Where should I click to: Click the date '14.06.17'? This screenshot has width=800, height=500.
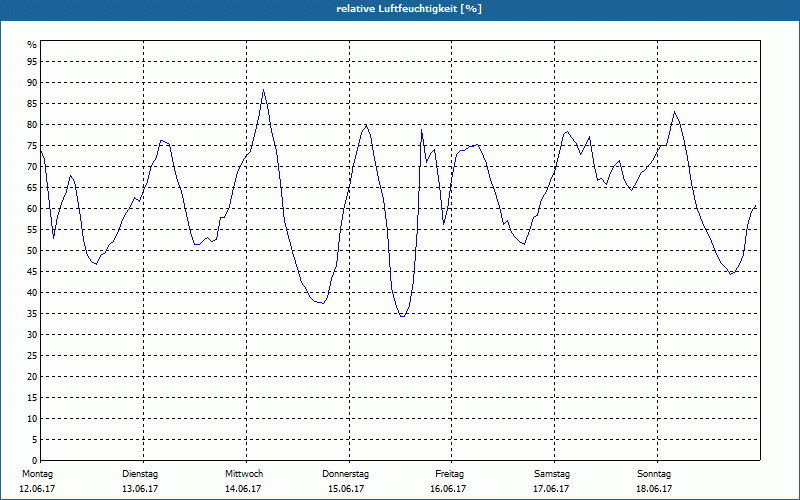tap(243, 489)
